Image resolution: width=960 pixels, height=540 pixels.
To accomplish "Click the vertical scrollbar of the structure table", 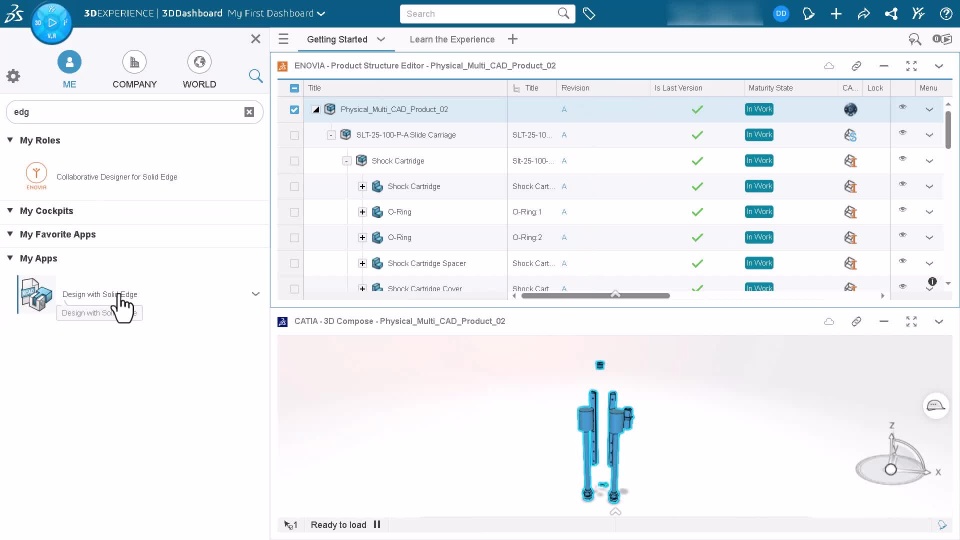I will click(x=948, y=130).
